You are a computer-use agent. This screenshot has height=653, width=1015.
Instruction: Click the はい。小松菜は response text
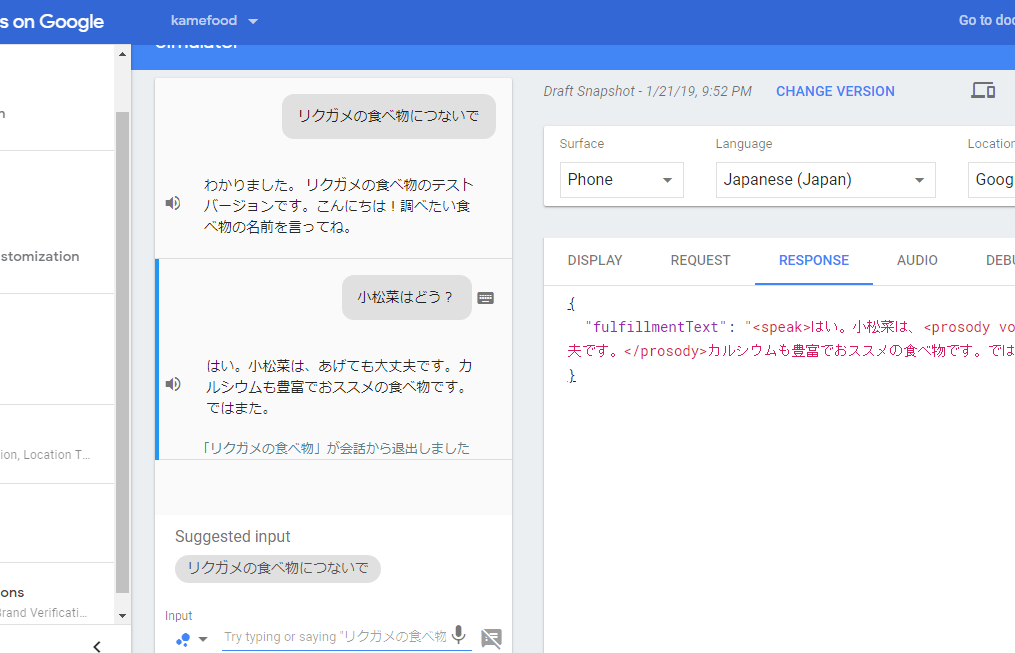pos(339,387)
